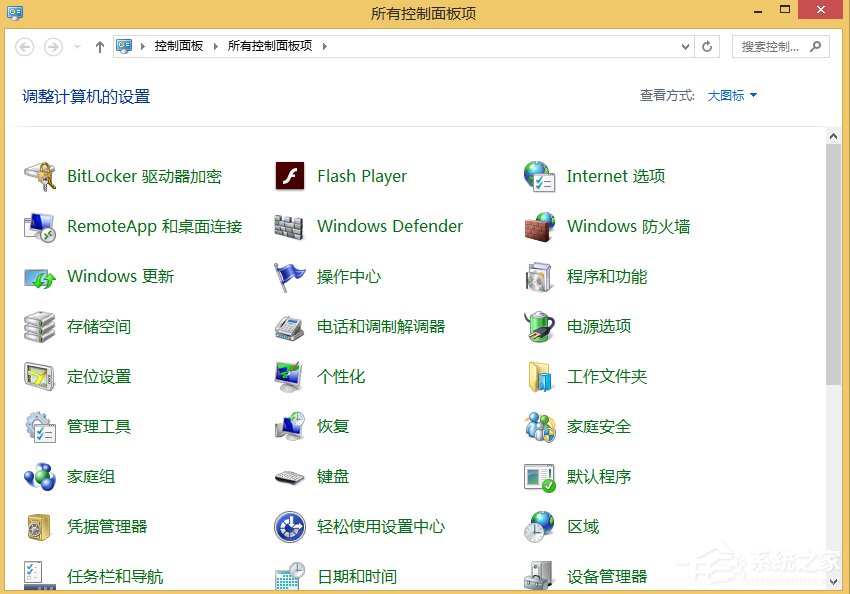Screen dimensions: 850x594
Task: Open 凭据管理器
Action: tap(107, 527)
